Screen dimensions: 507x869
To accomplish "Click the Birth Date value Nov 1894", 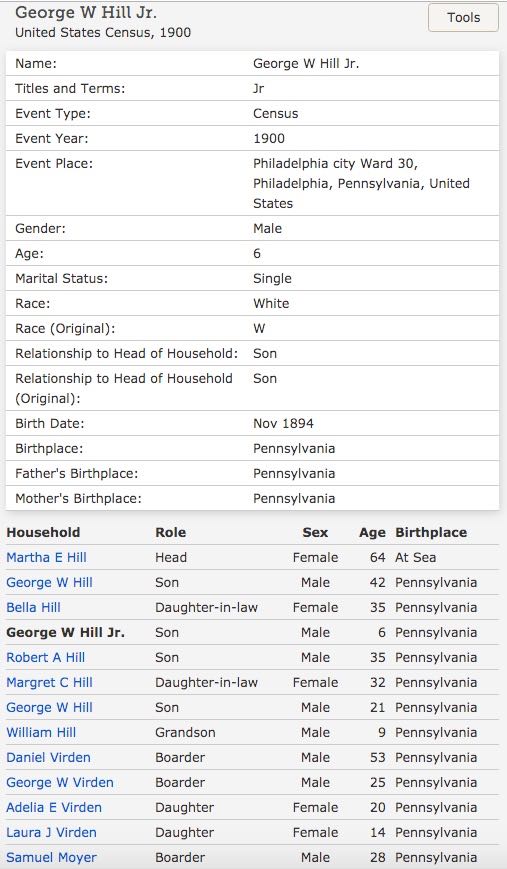I will (283, 423).
